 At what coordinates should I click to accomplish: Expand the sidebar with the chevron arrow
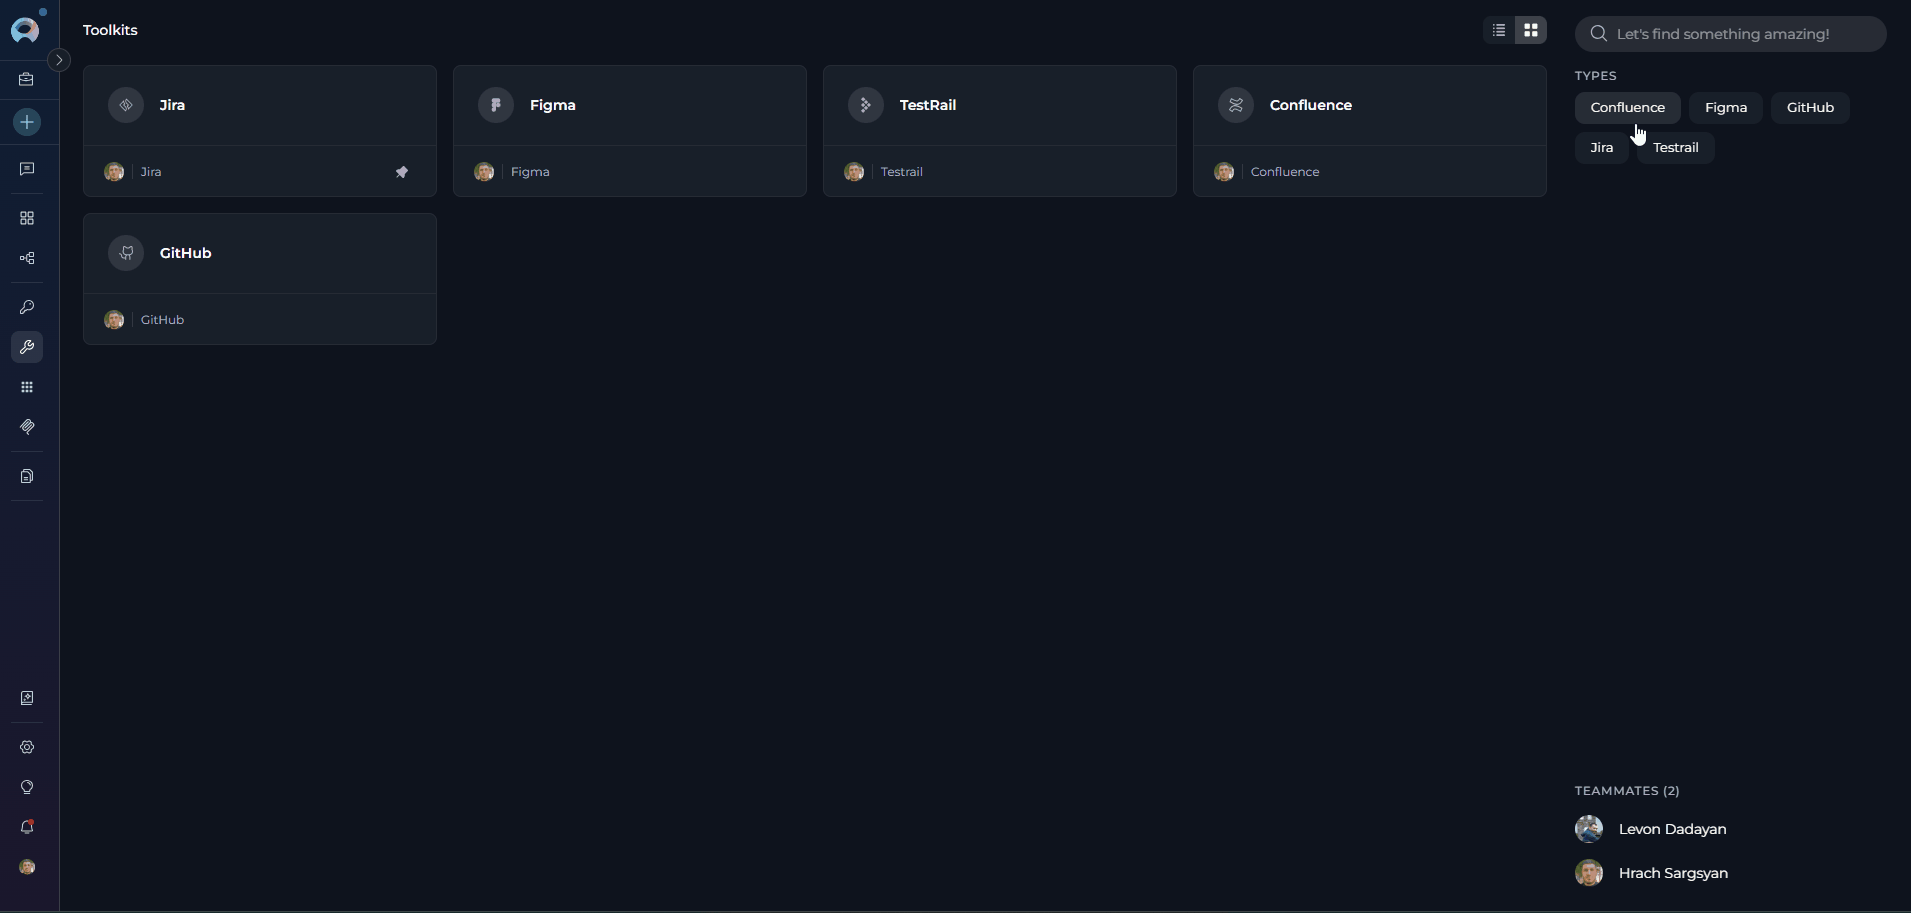[x=59, y=60]
